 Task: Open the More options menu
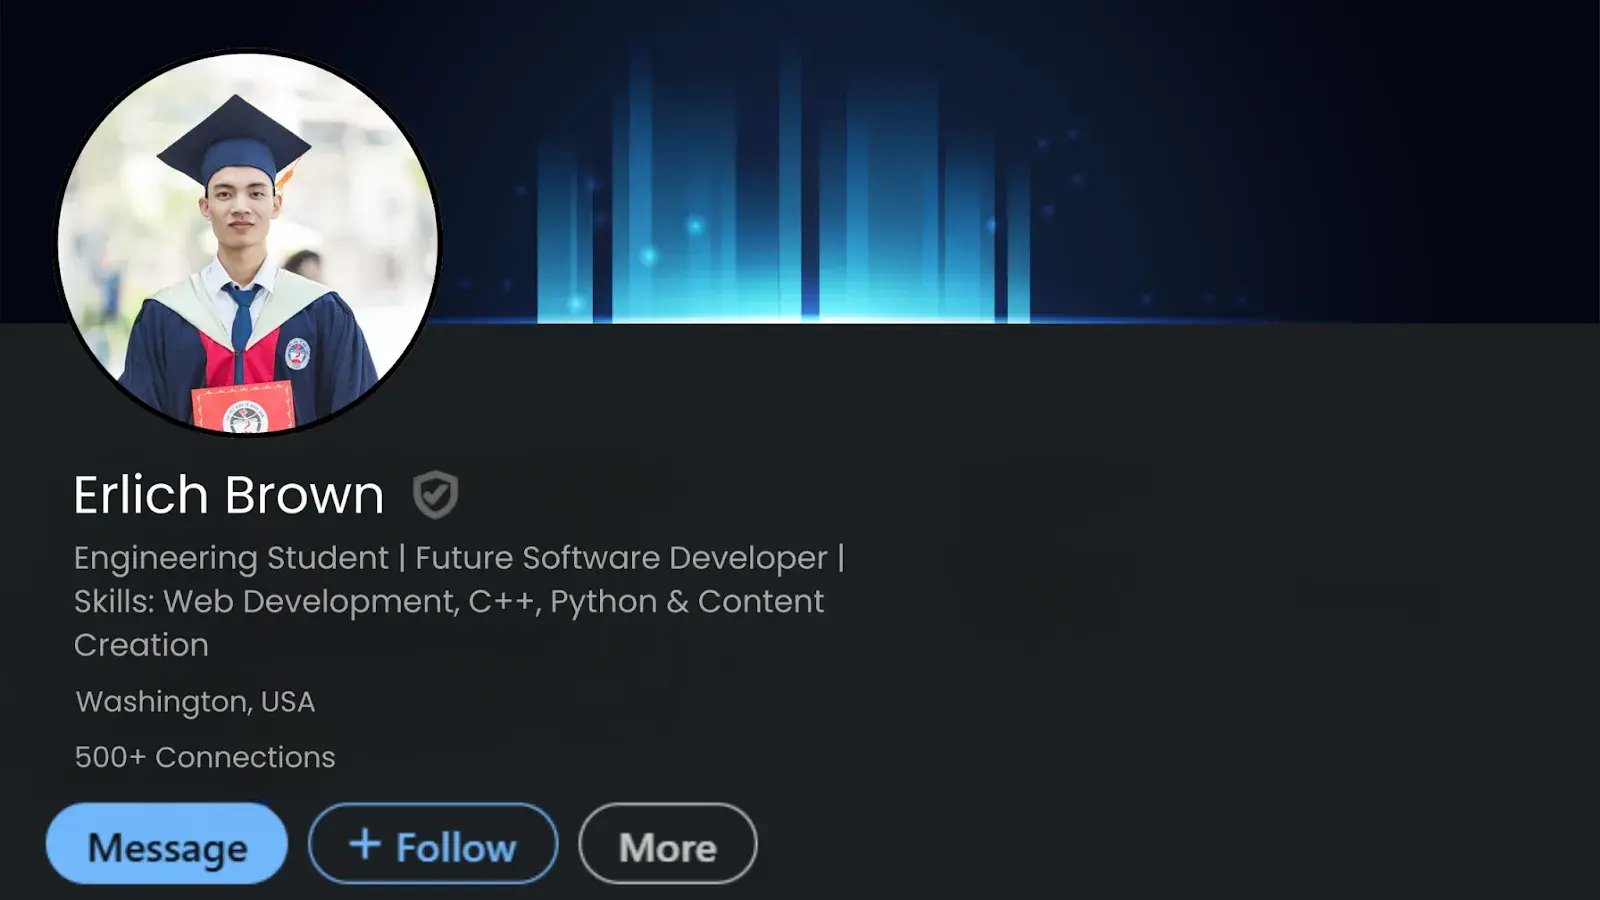pos(667,844)
